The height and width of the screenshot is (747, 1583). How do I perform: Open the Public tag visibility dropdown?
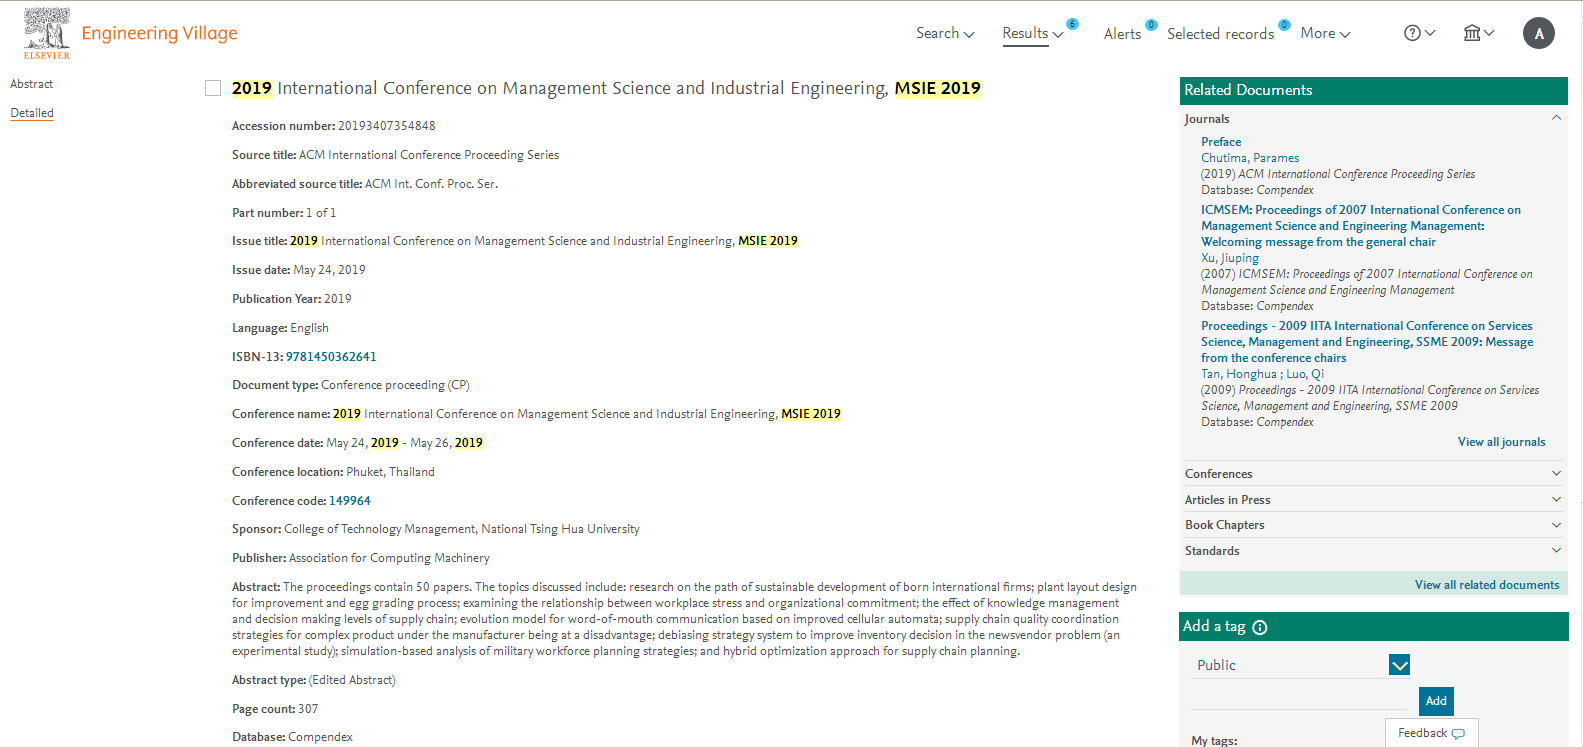1400,665
